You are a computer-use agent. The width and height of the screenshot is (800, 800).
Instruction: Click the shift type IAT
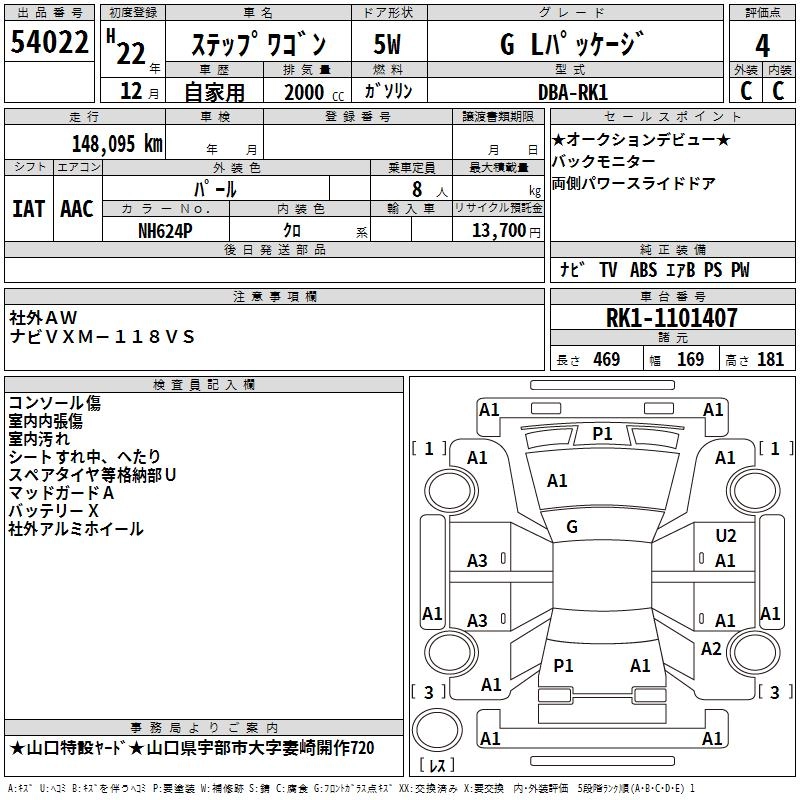click(29, 209)
